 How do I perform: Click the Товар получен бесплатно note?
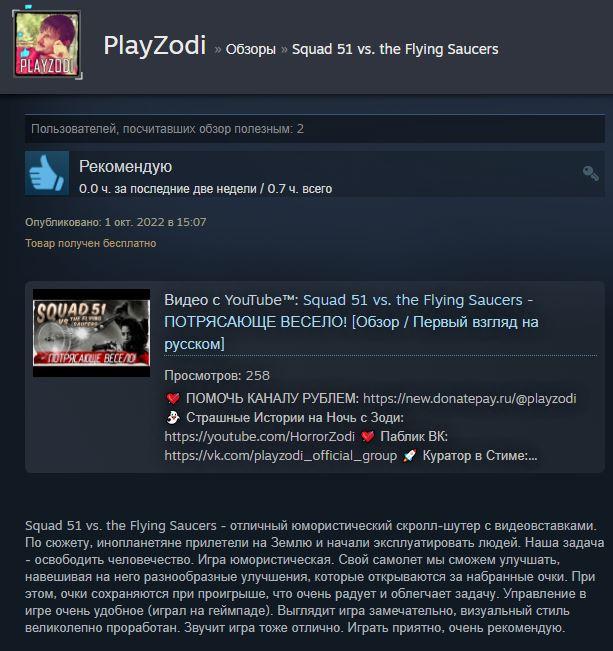(91, 243)
